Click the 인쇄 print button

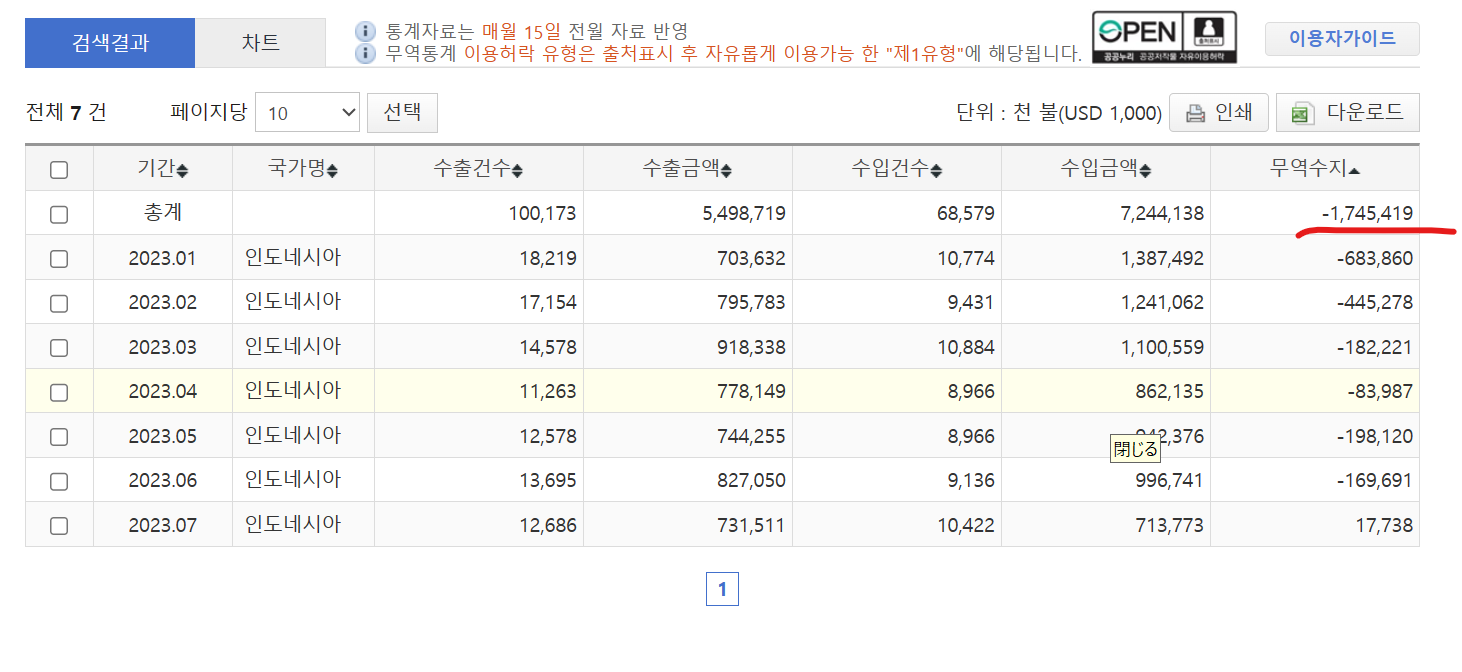click(1218, 113)
